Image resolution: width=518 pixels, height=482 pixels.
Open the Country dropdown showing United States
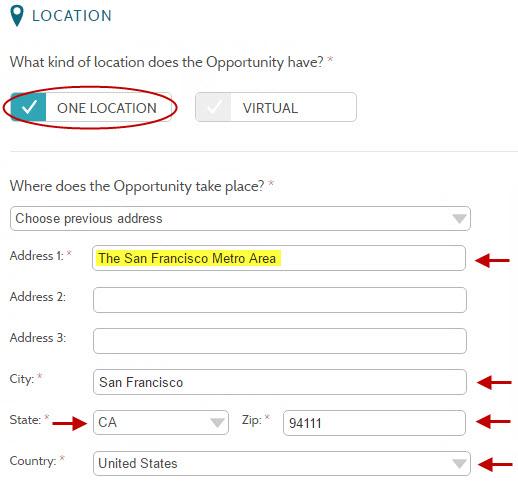pyautogui.click(x=282, y=464)
